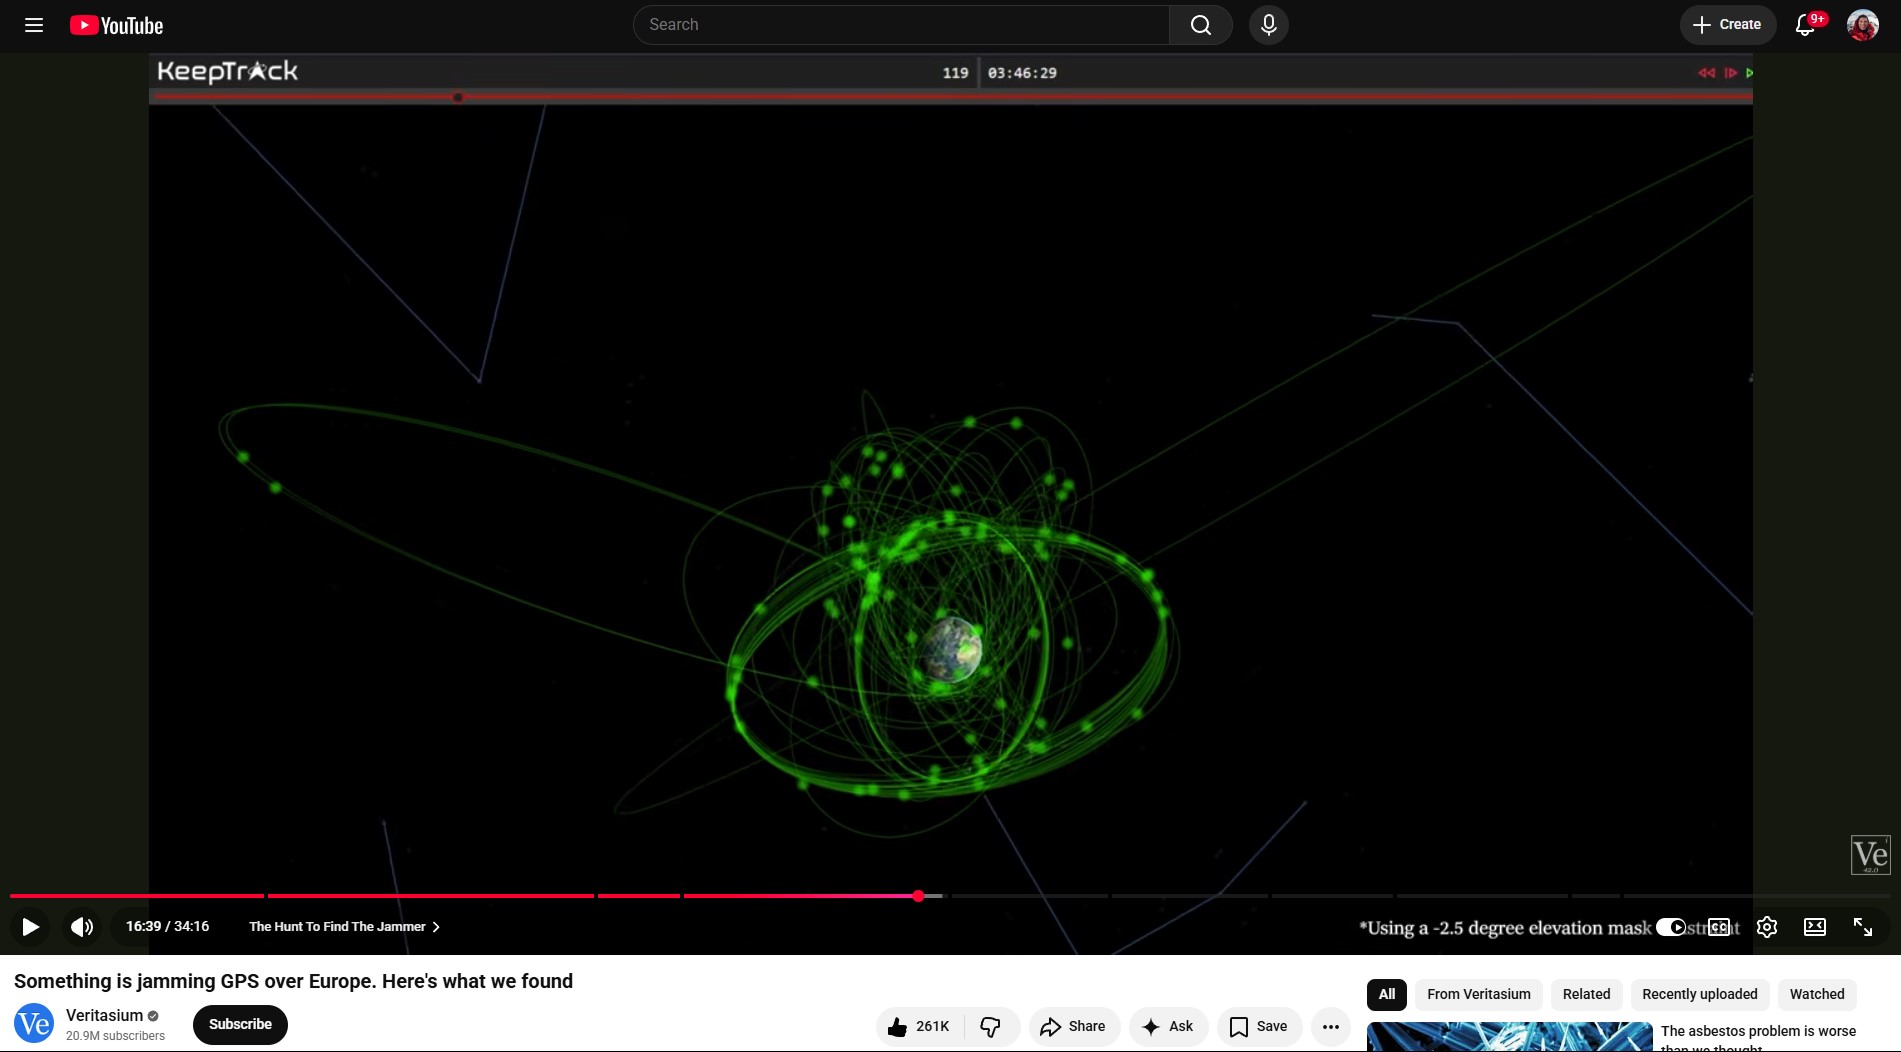Select the 'Related' chip
Screen dimensions: 1901x1052
coord(1586,994)
